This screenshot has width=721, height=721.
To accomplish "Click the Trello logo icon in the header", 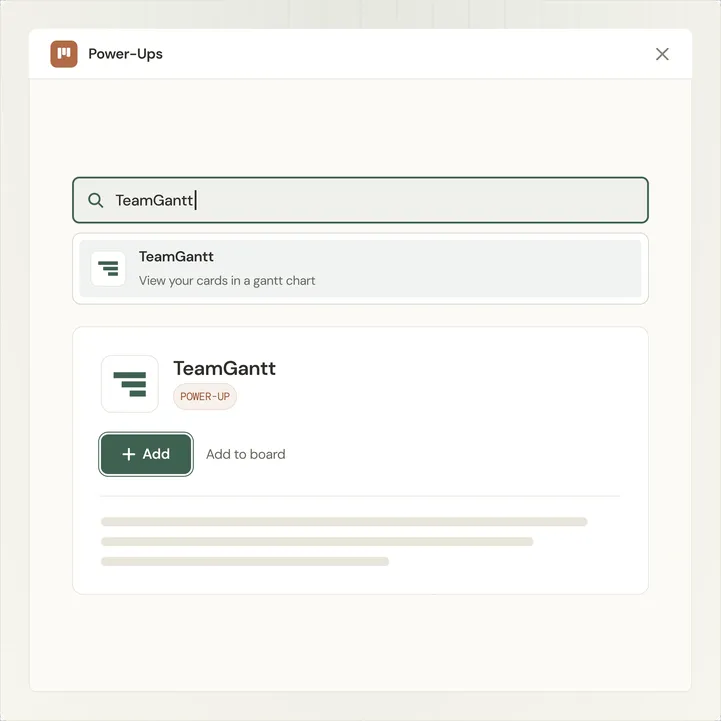I will click(64, 54).
